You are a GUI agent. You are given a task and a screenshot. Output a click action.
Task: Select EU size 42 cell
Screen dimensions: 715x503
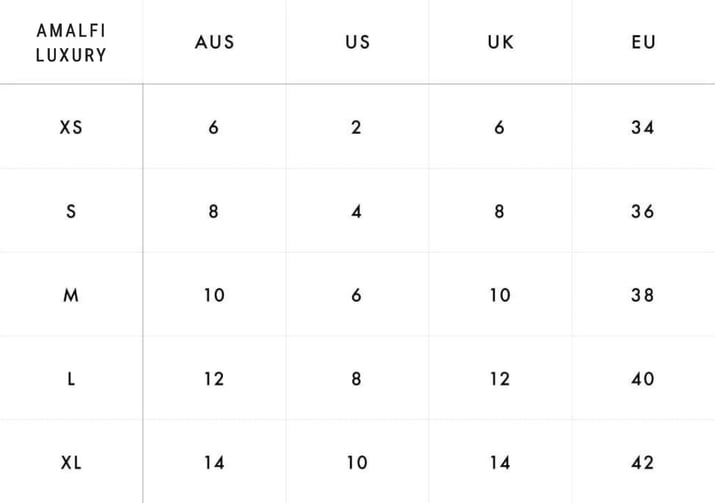click(643, 463)
